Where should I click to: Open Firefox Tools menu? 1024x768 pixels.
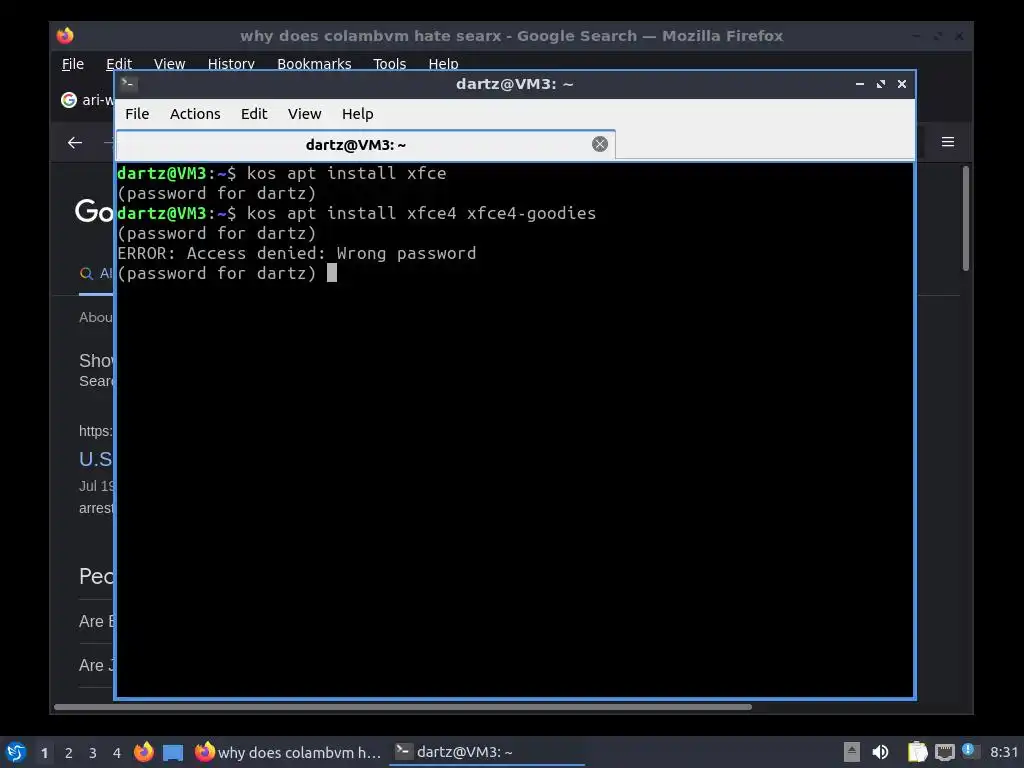click(x=389, y=64)
